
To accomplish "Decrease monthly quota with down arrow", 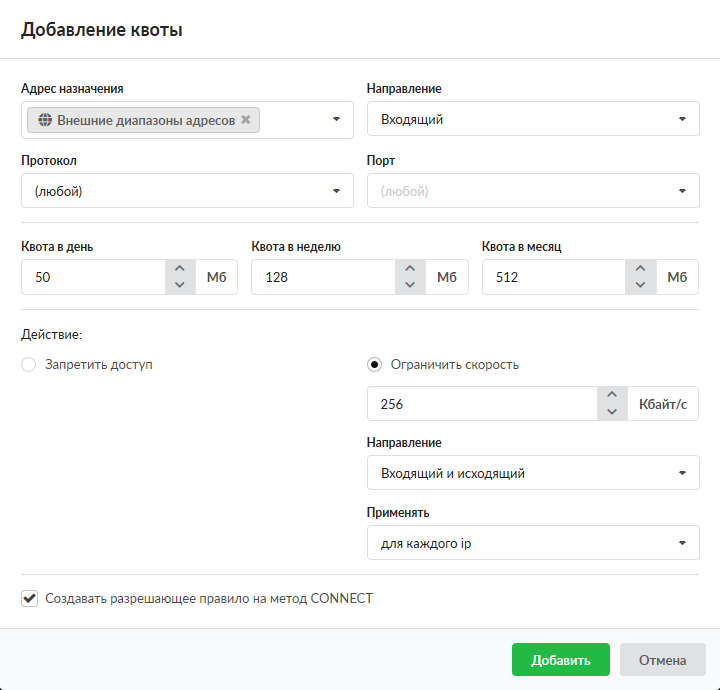I will pyautogui.click(x=640, y=285).
